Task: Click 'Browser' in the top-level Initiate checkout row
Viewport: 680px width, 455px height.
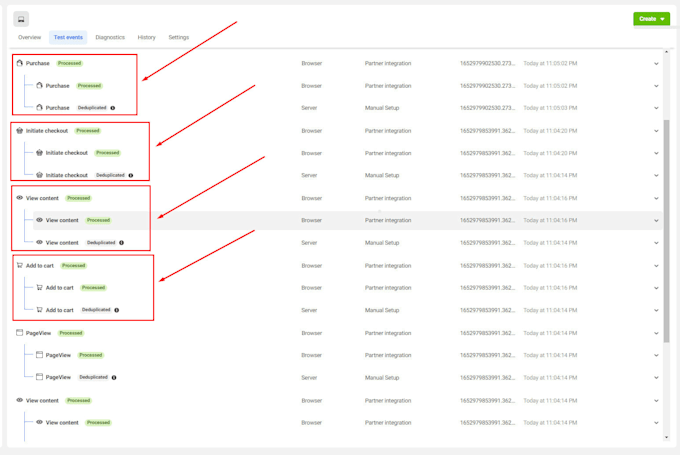Action: [x=312, y=131]
